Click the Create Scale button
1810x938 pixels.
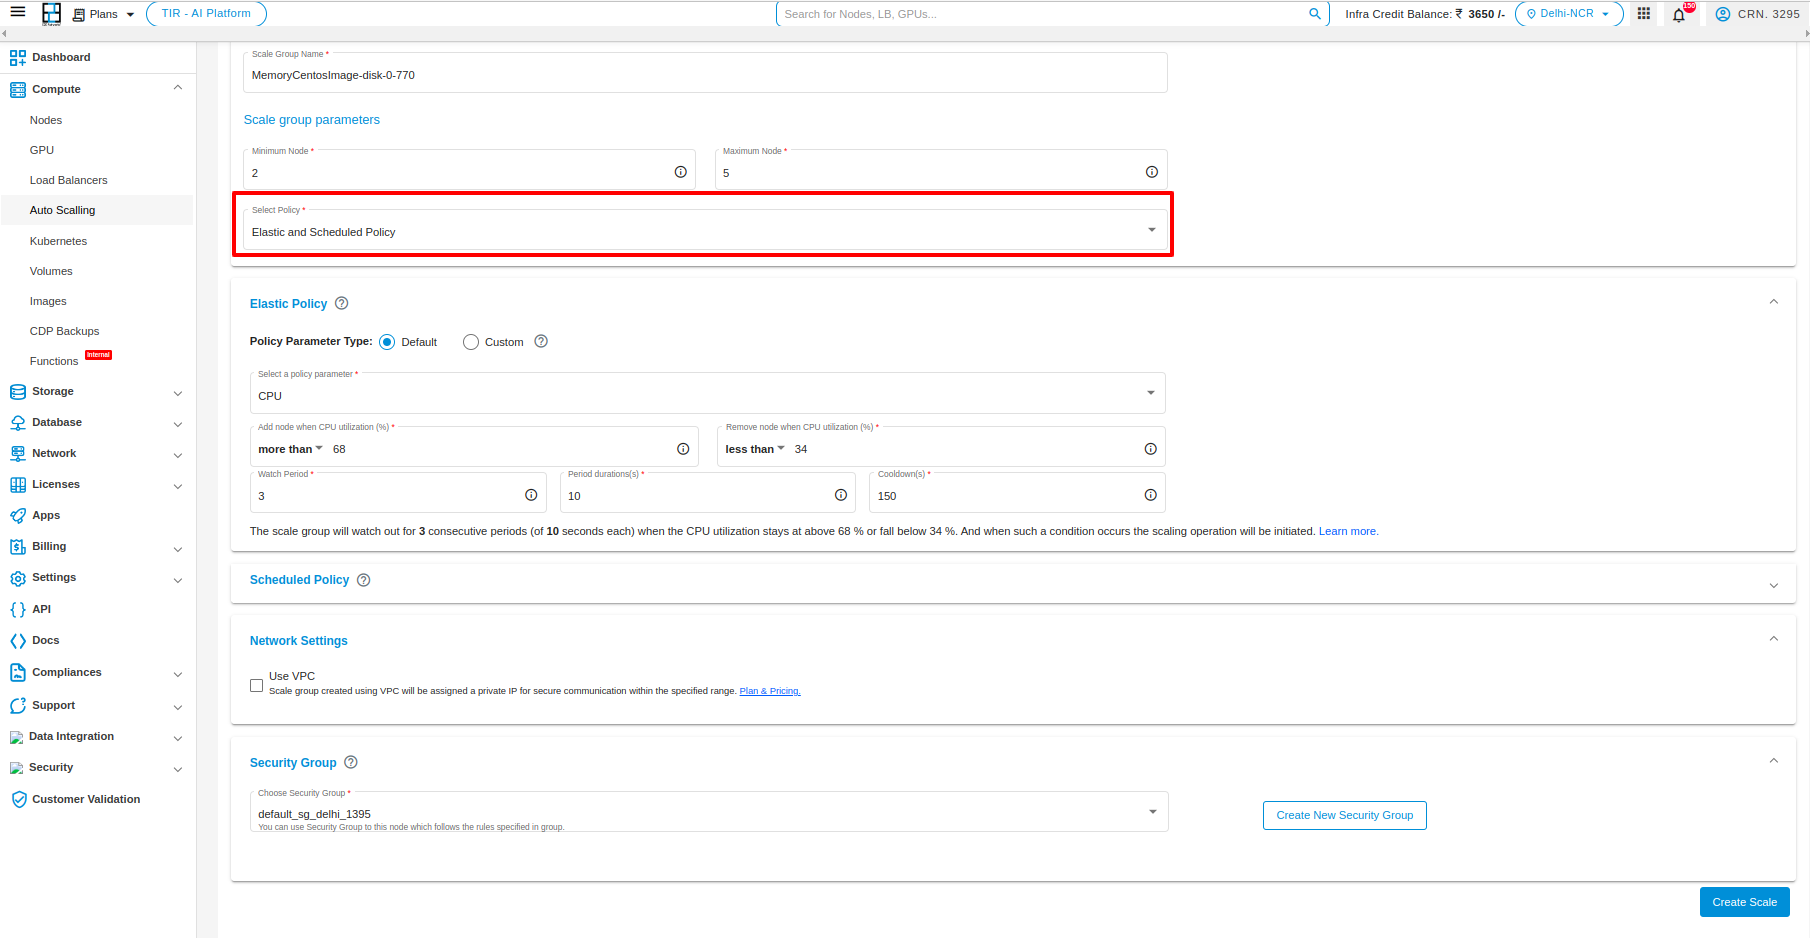(x=1744, y=902)
